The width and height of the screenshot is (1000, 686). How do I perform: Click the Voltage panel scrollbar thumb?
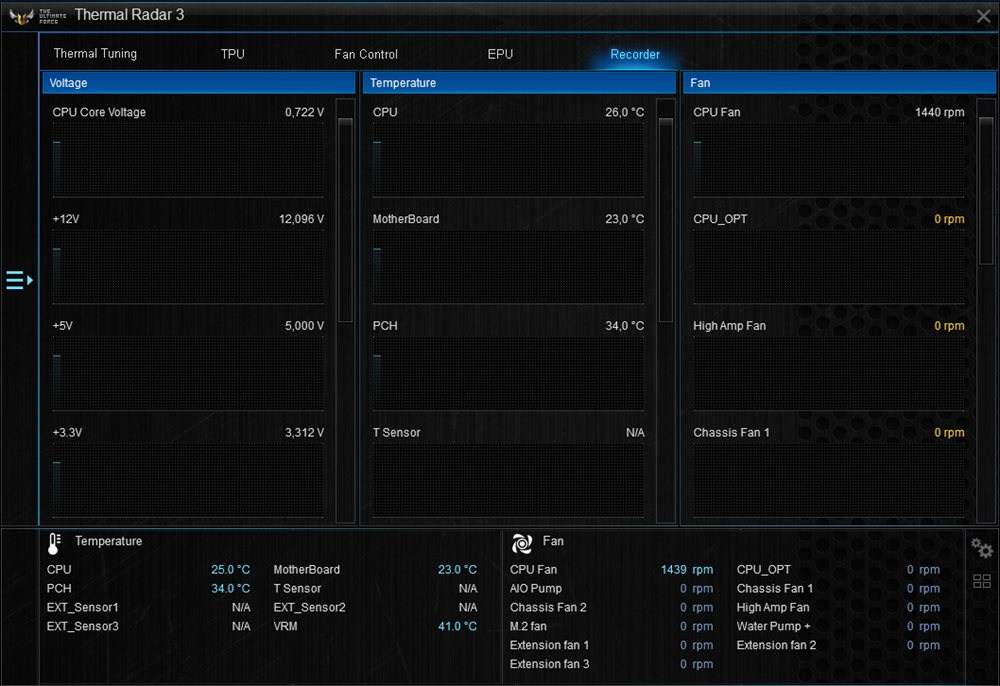coord(345,219)
